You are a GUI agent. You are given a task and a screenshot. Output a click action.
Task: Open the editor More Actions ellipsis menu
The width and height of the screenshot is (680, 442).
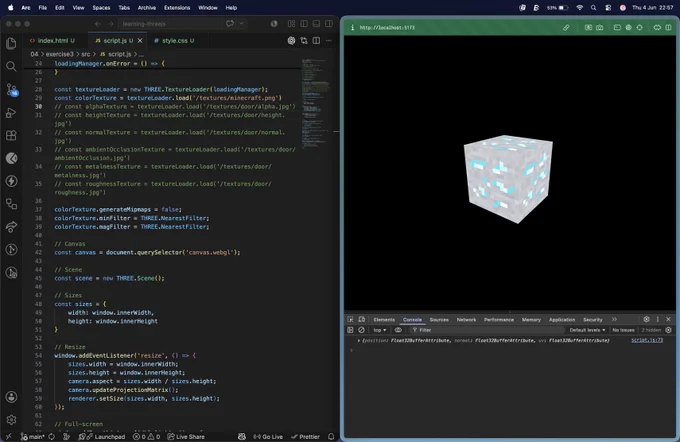pos(329,40)
